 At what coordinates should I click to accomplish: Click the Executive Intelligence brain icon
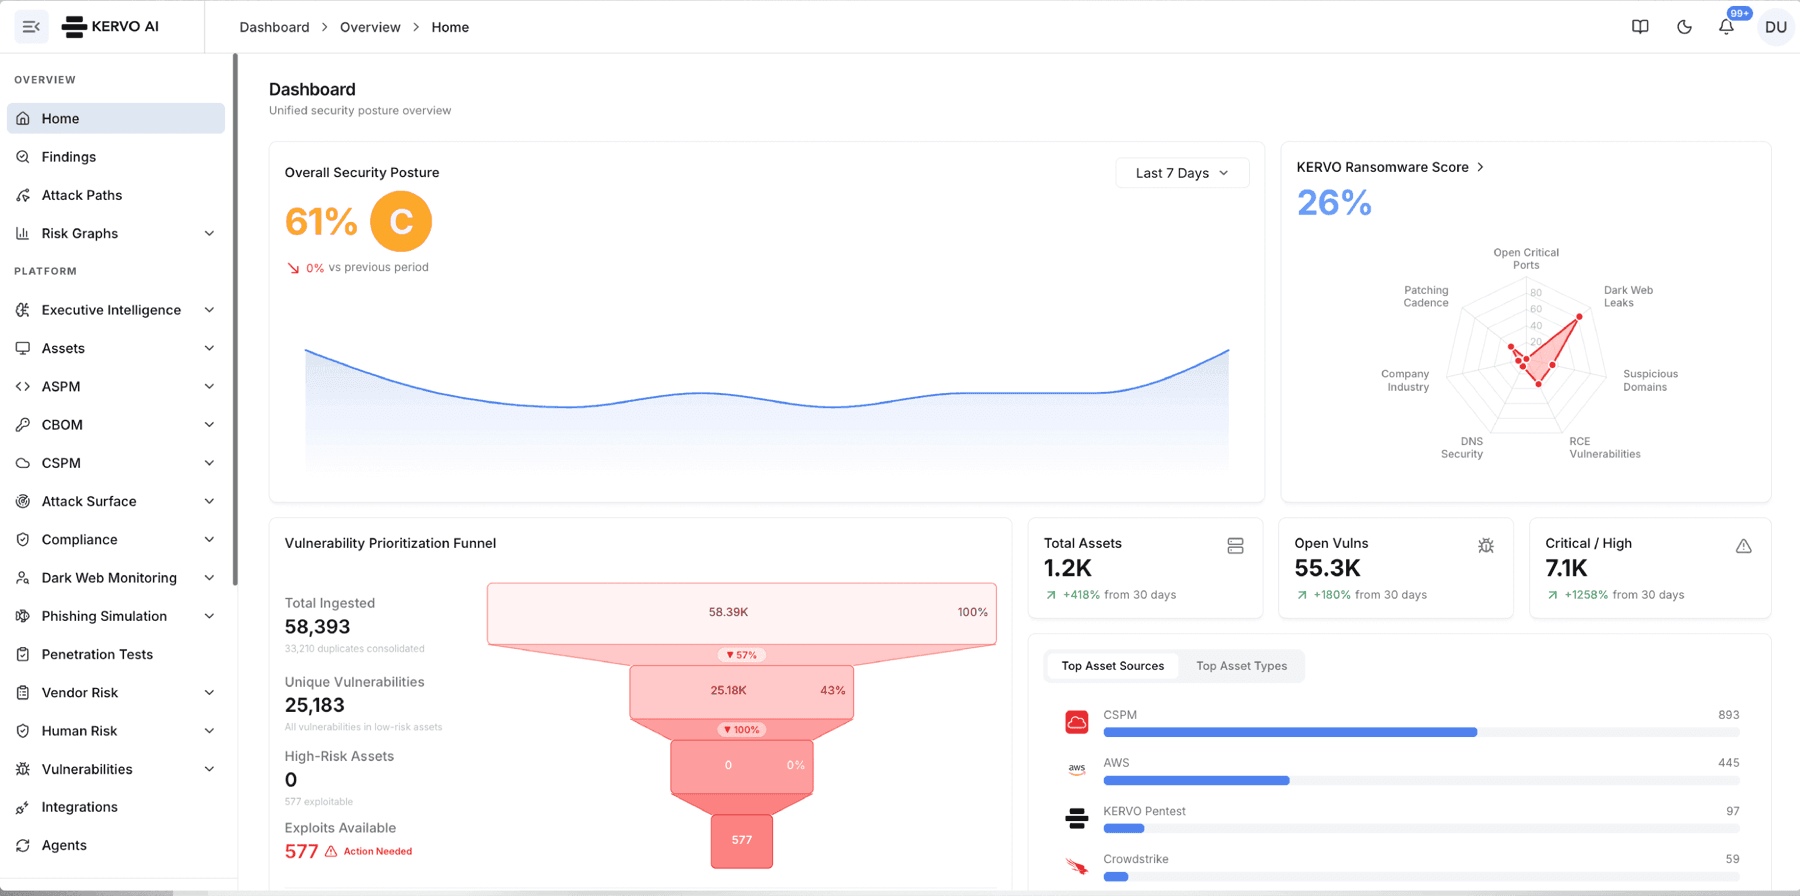coord(23,310)
